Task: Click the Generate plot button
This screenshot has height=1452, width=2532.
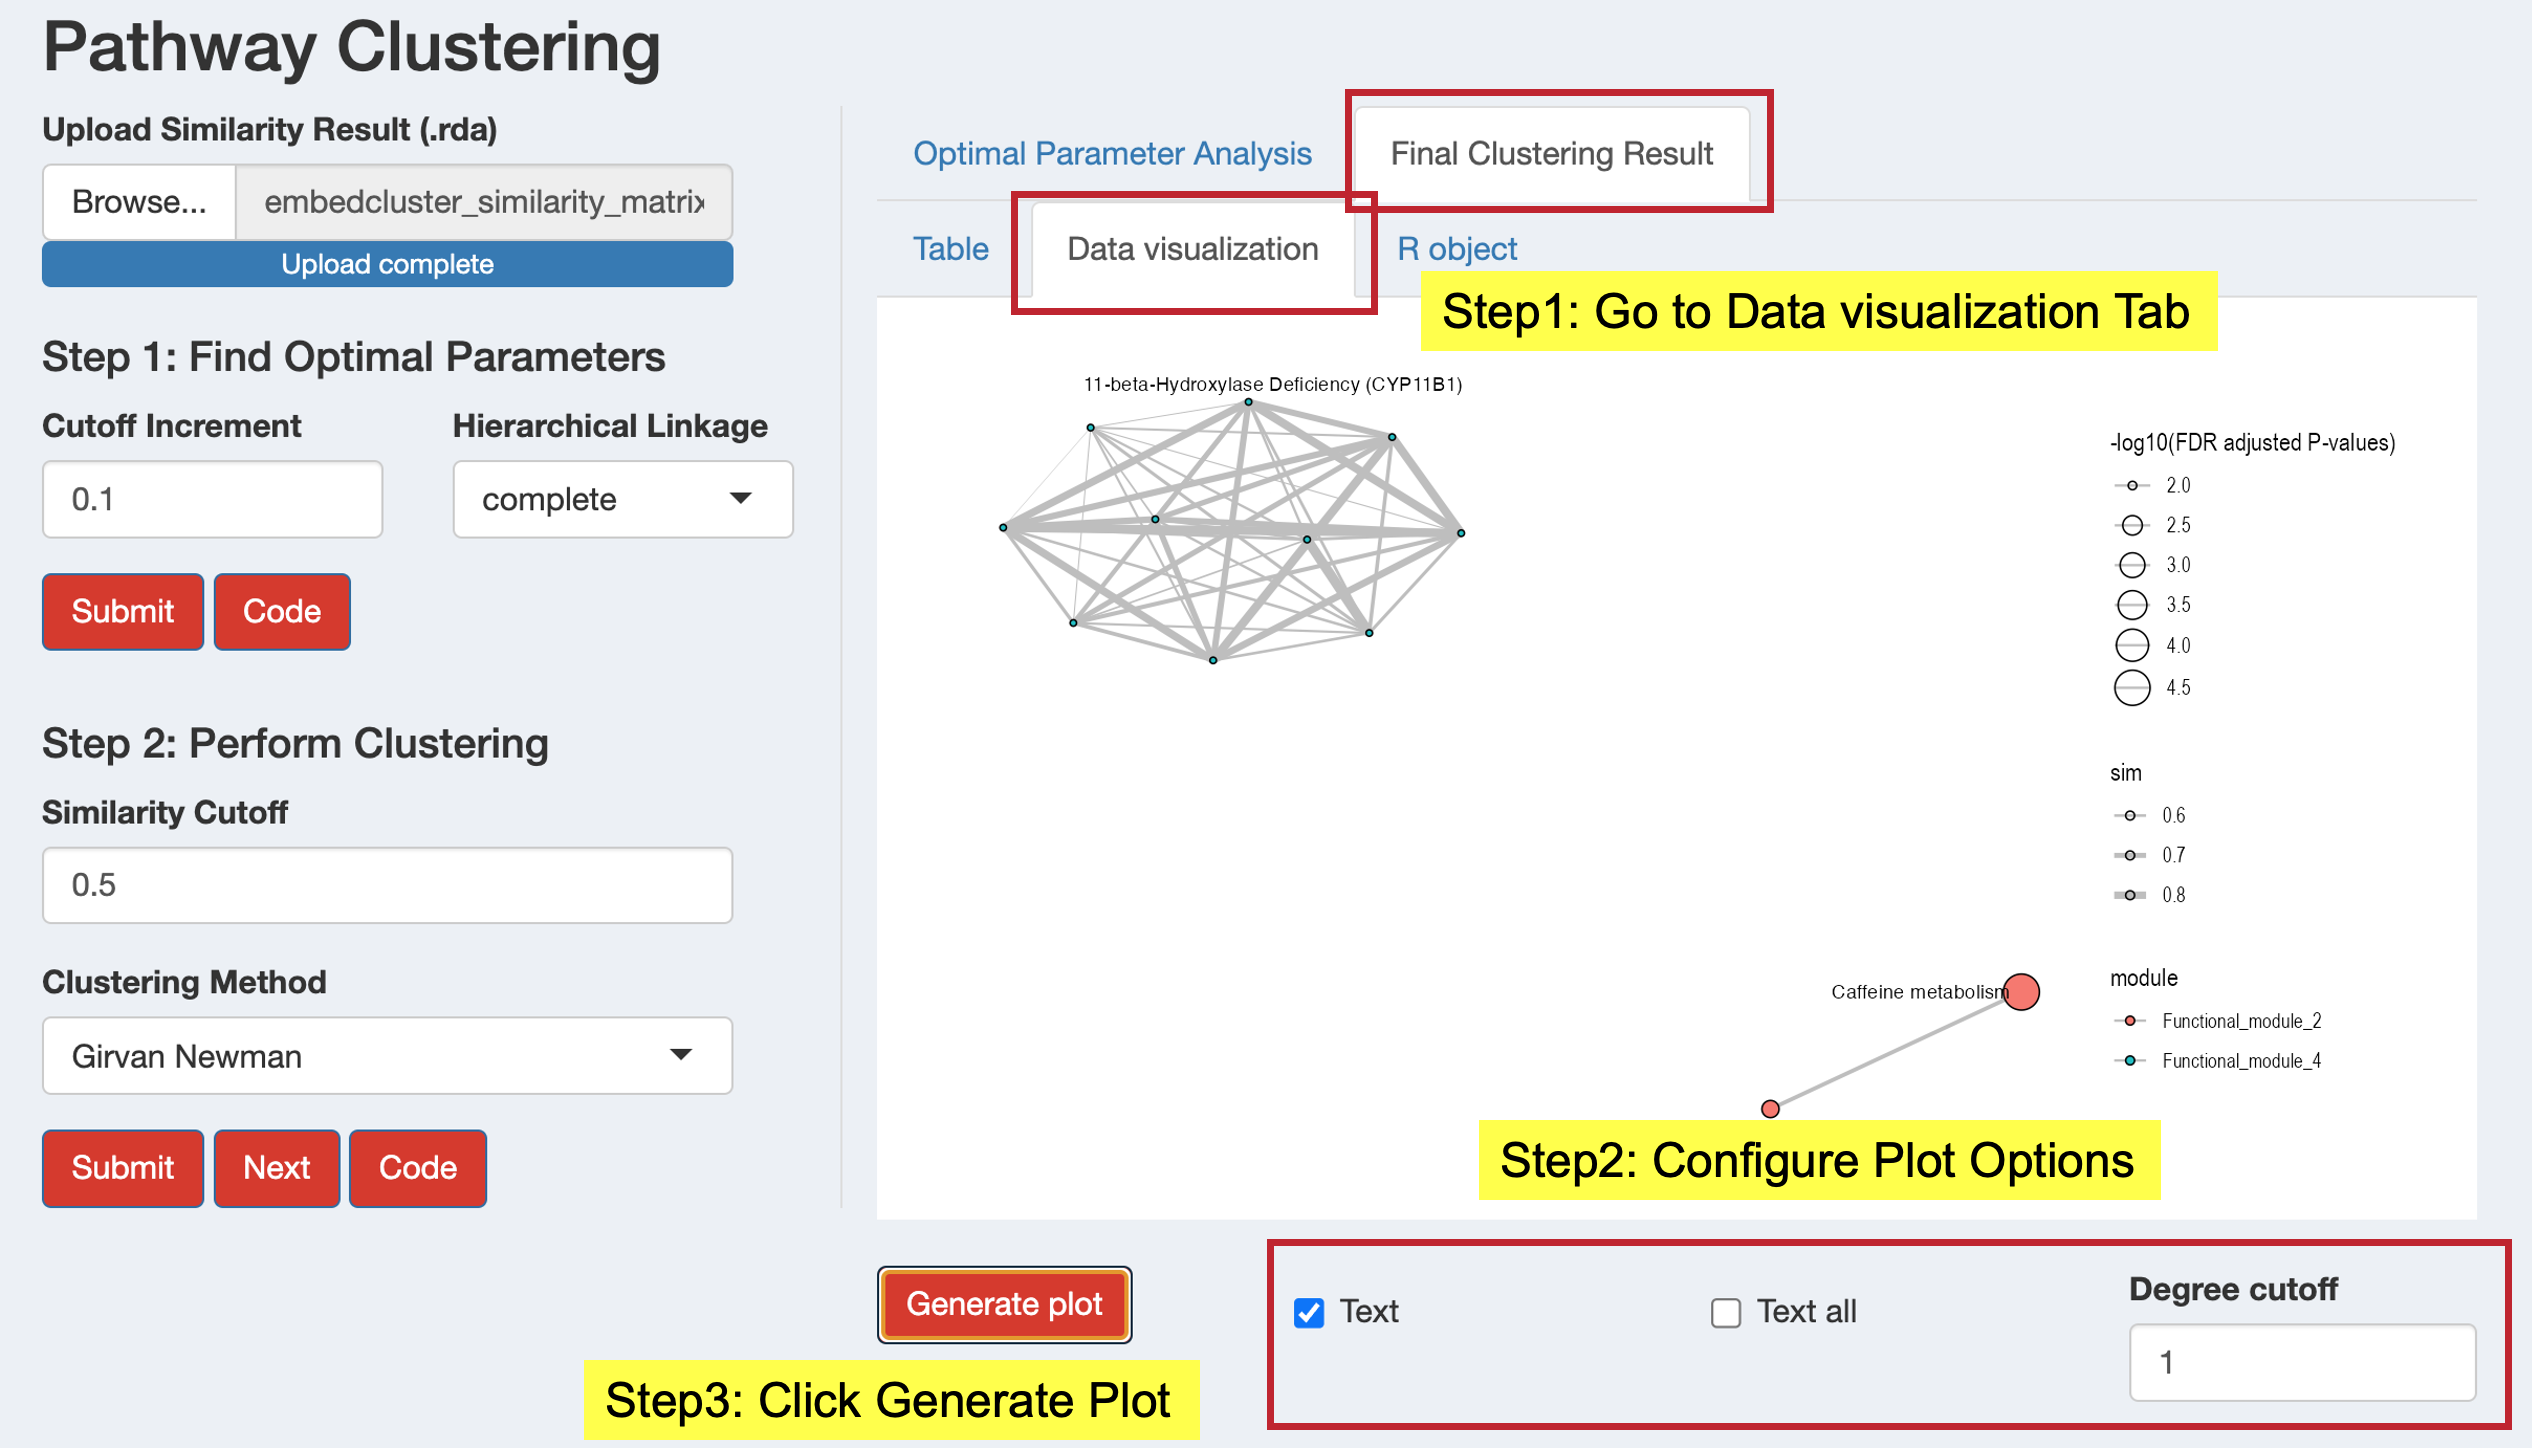Action: (1004, 1307)
